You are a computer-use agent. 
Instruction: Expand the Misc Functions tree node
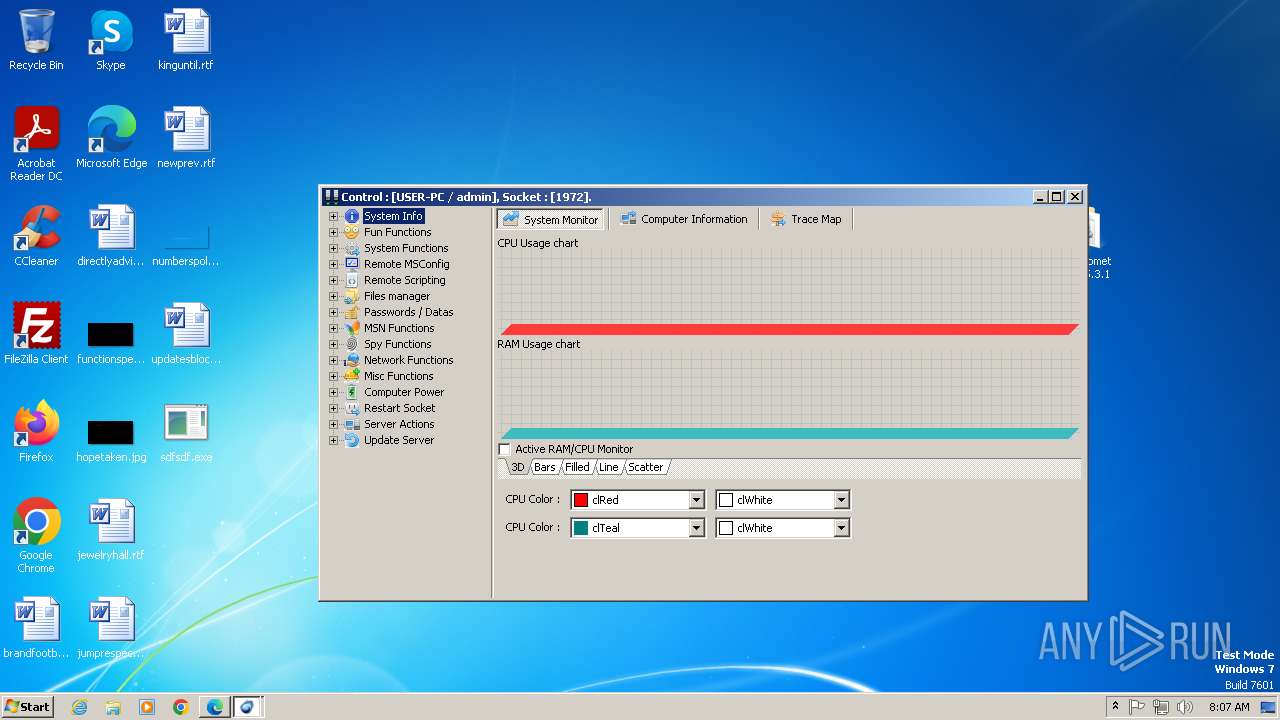[334, 376]
